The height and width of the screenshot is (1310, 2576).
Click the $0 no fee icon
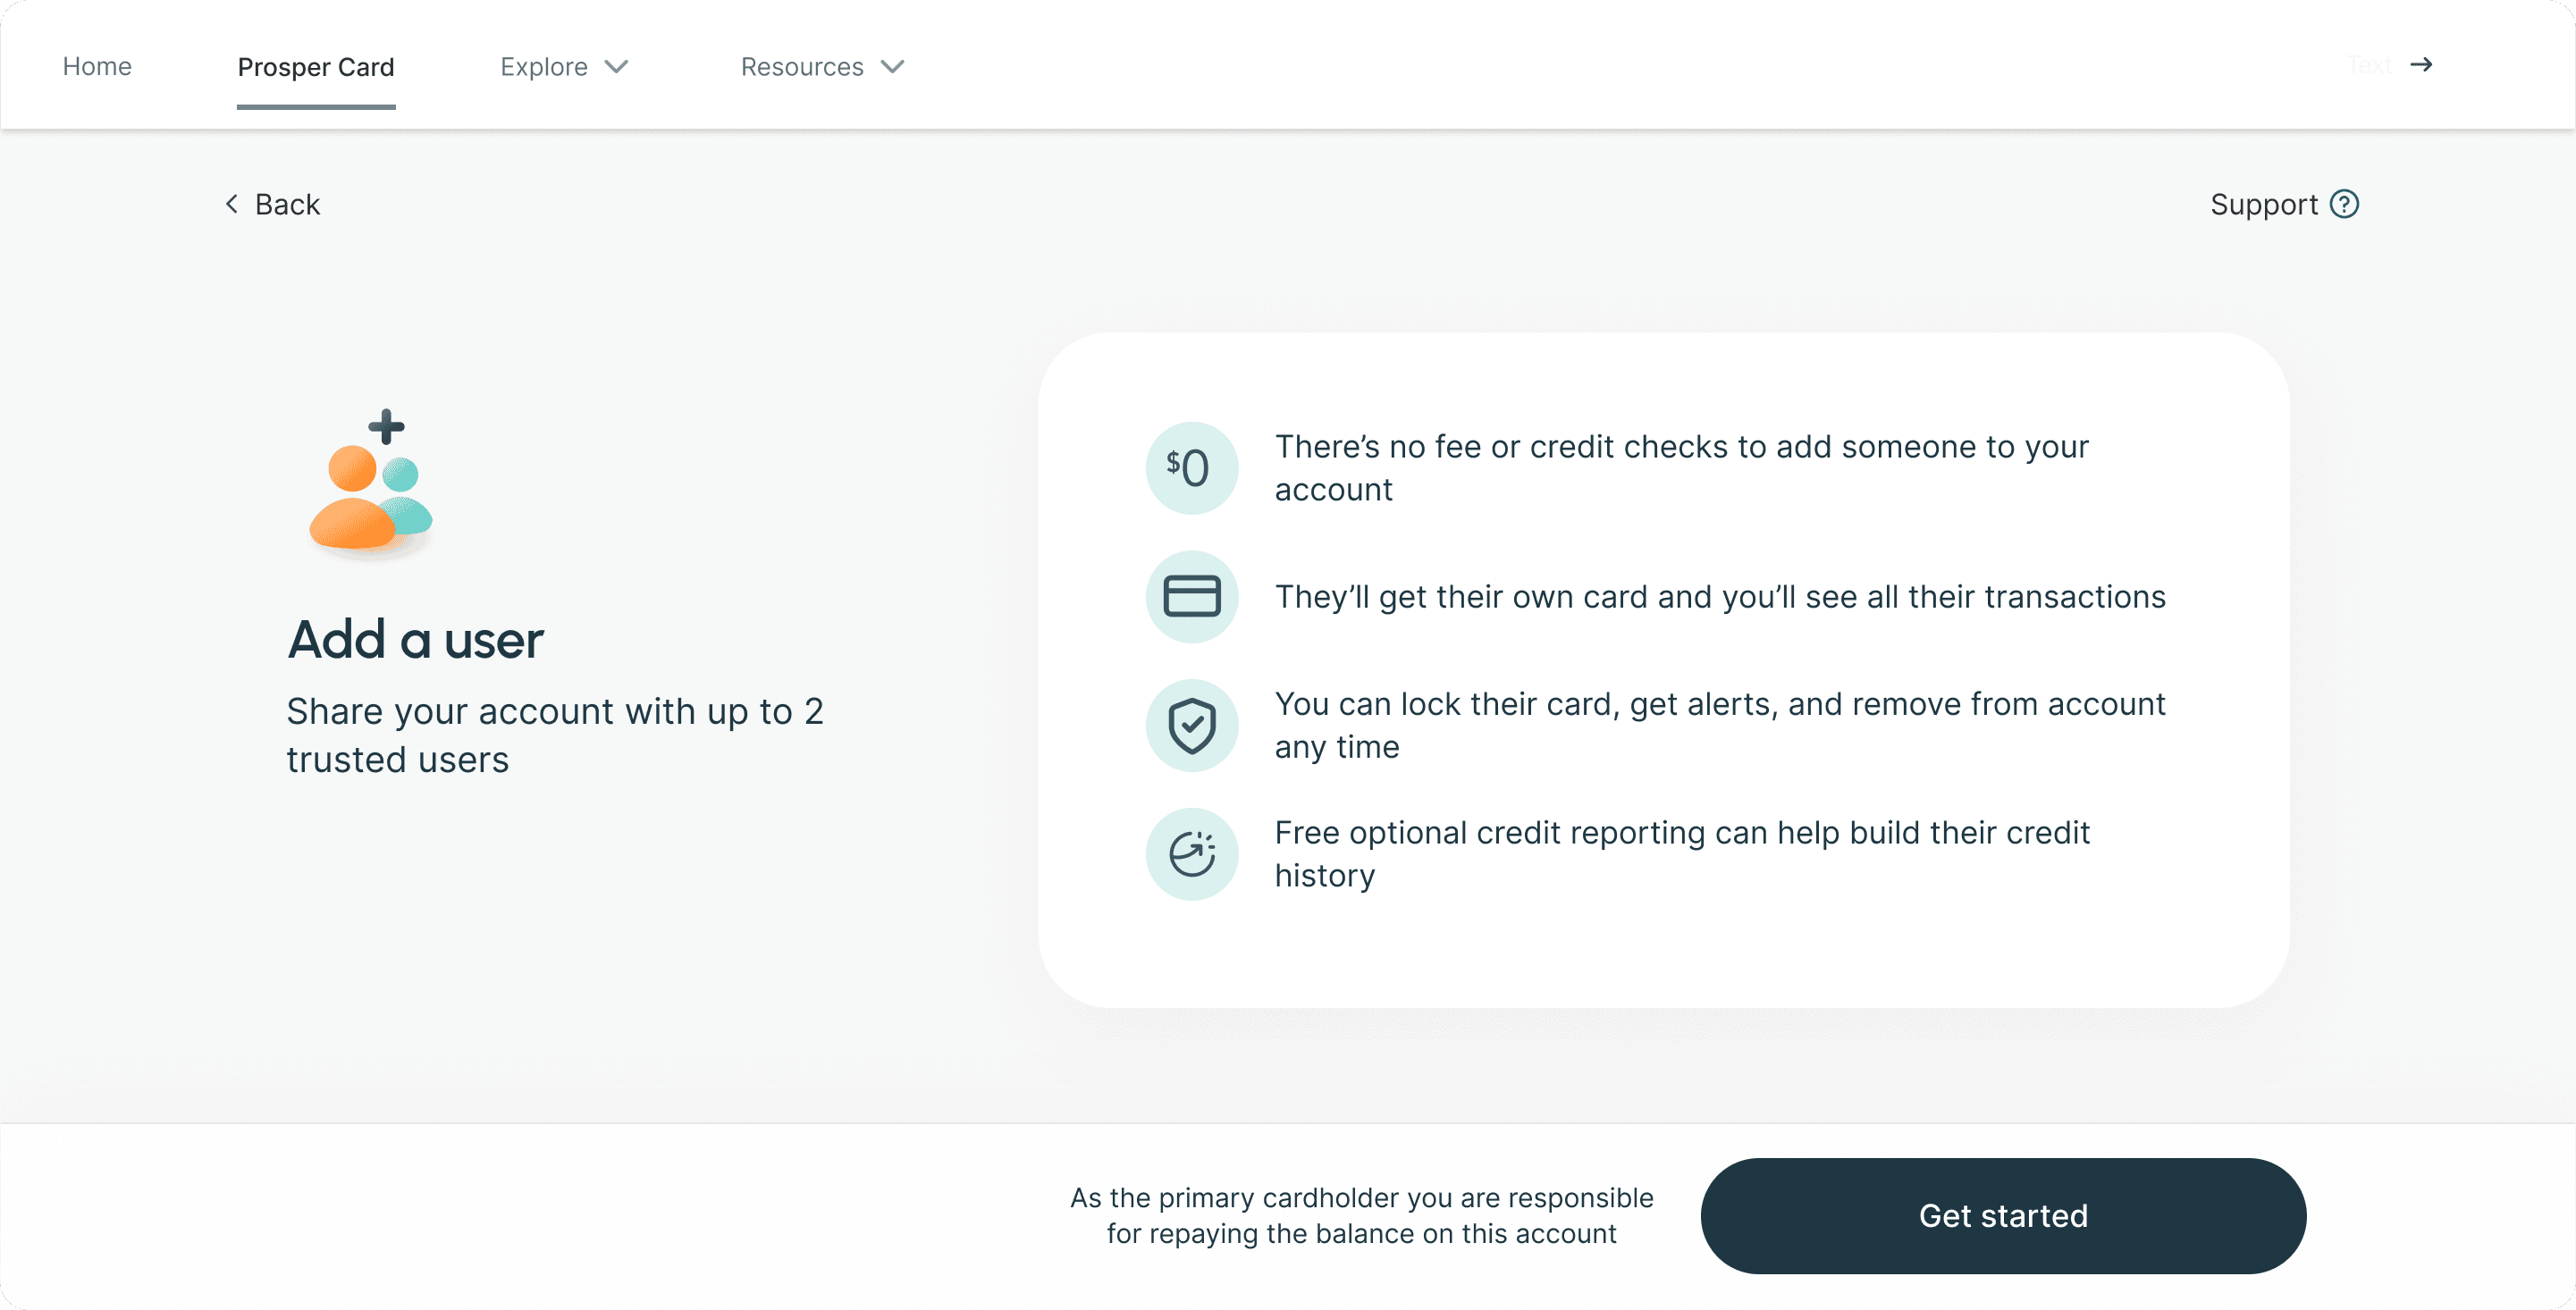[1191, 468]
